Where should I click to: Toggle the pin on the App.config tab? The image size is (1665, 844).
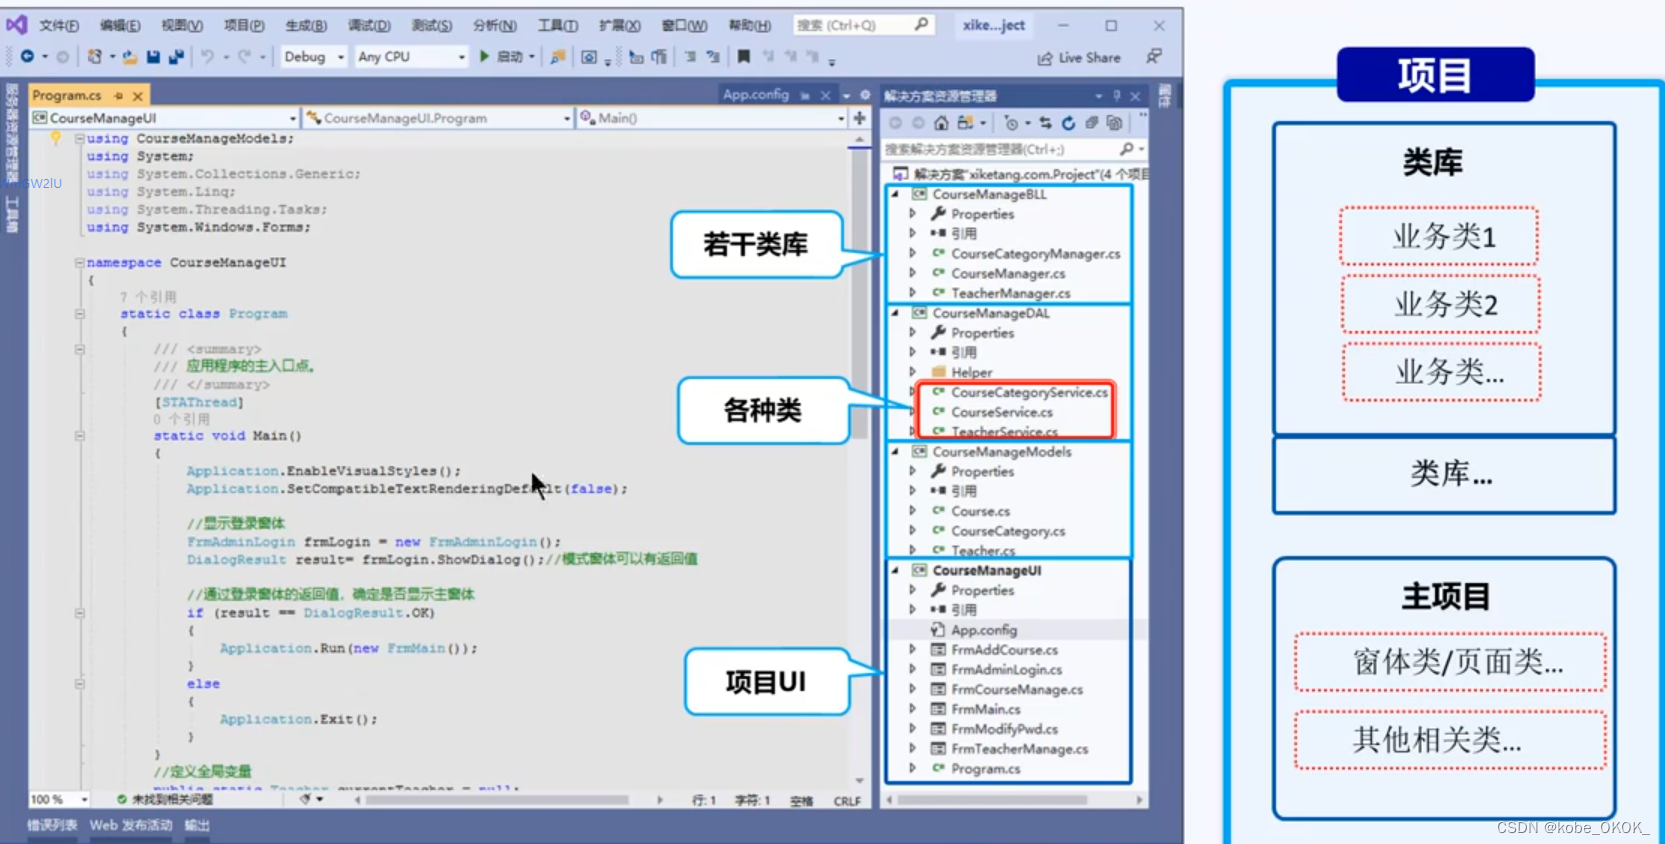click(805, 96)
